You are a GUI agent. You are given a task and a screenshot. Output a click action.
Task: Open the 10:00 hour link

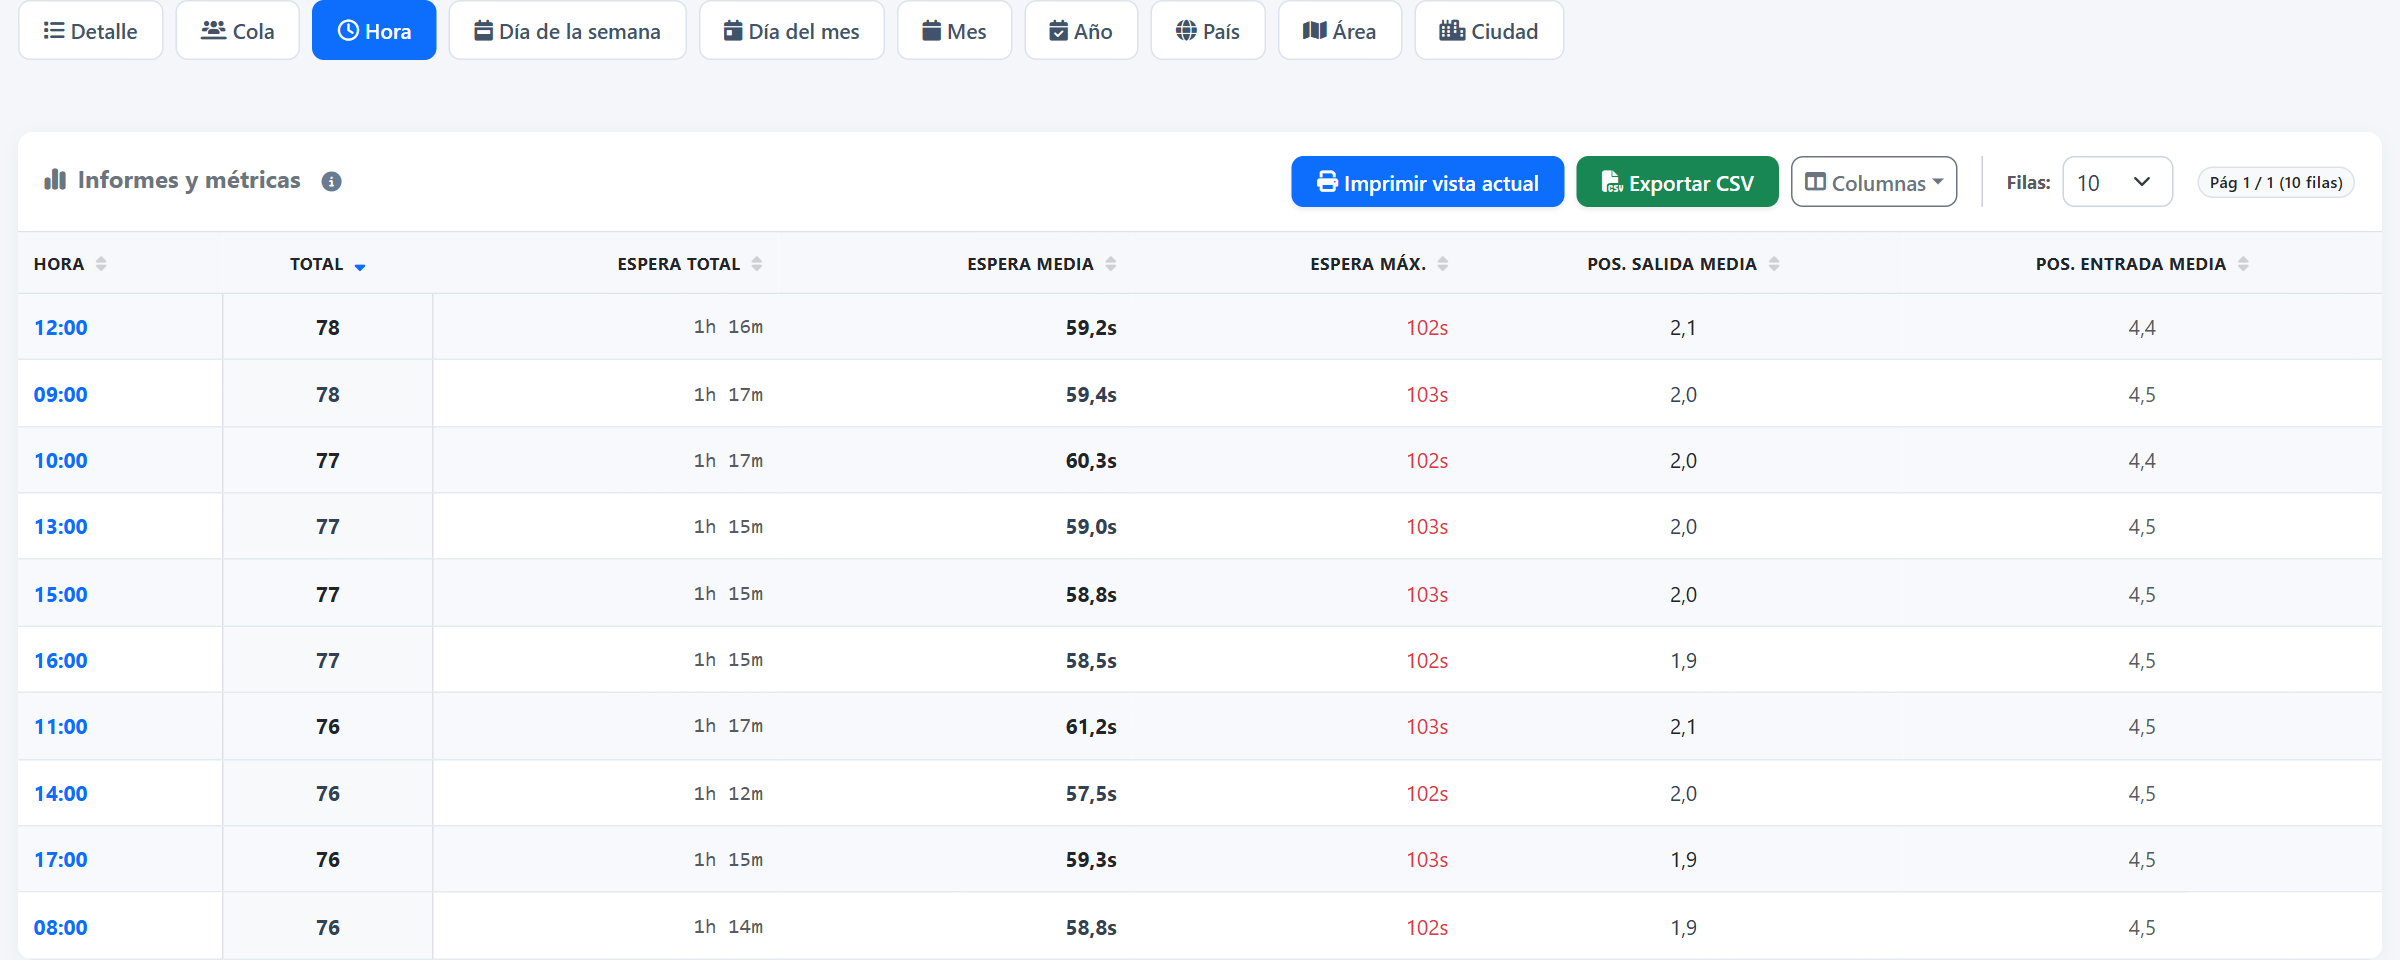coord(61,461)
